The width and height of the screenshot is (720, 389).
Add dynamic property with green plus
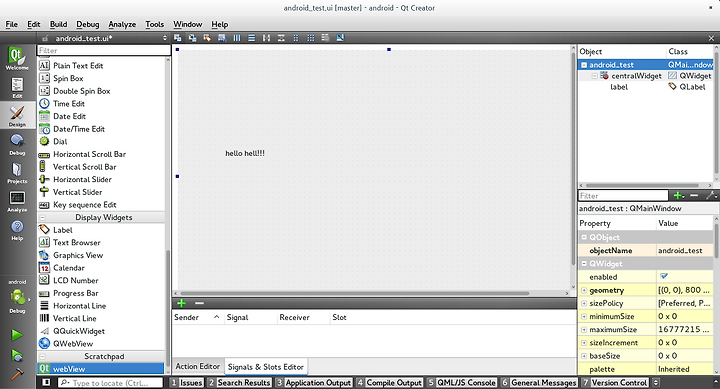click(x=678, y=196)
